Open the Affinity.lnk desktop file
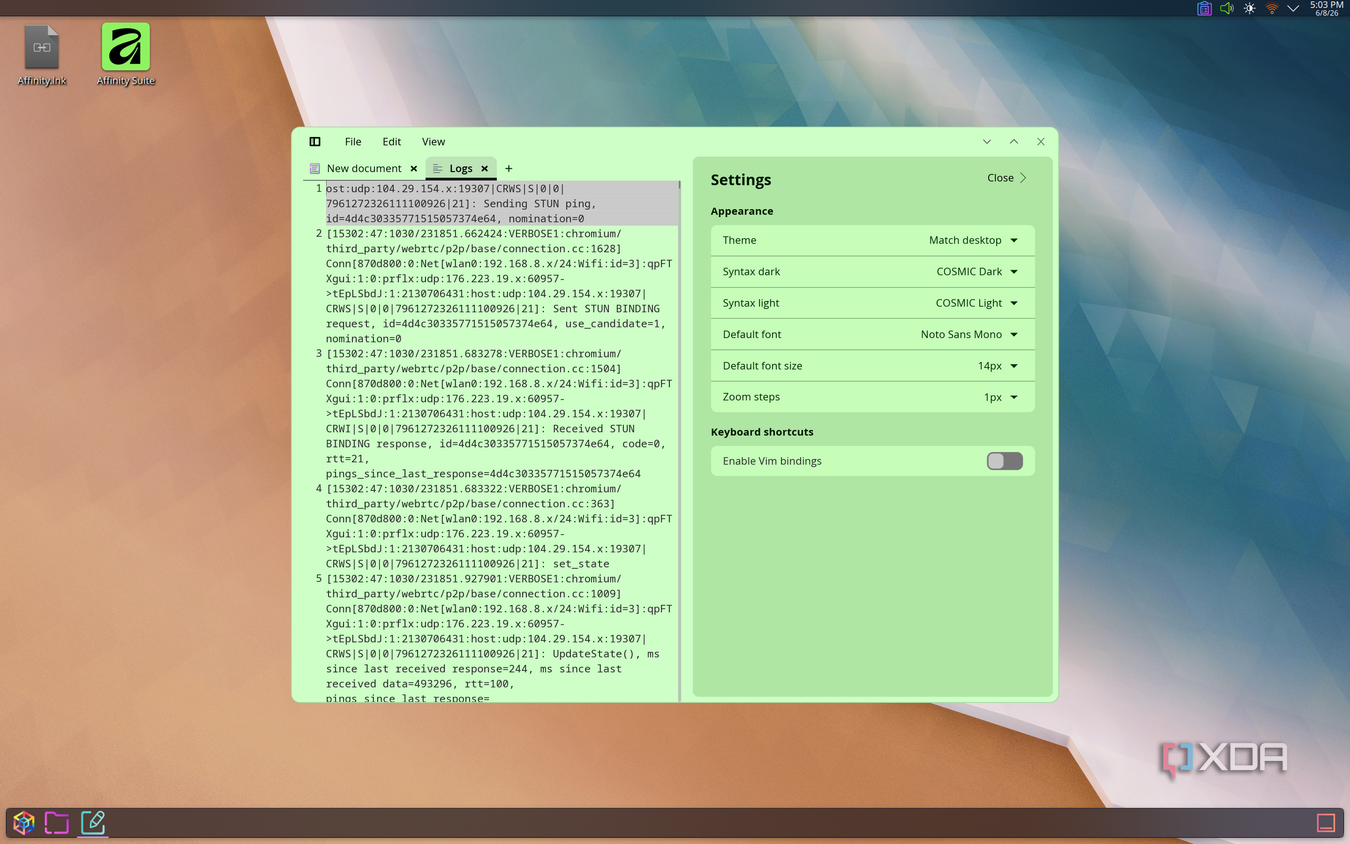Image resolution: width=1350 pixels, height=844 pixels. [42, 55]
